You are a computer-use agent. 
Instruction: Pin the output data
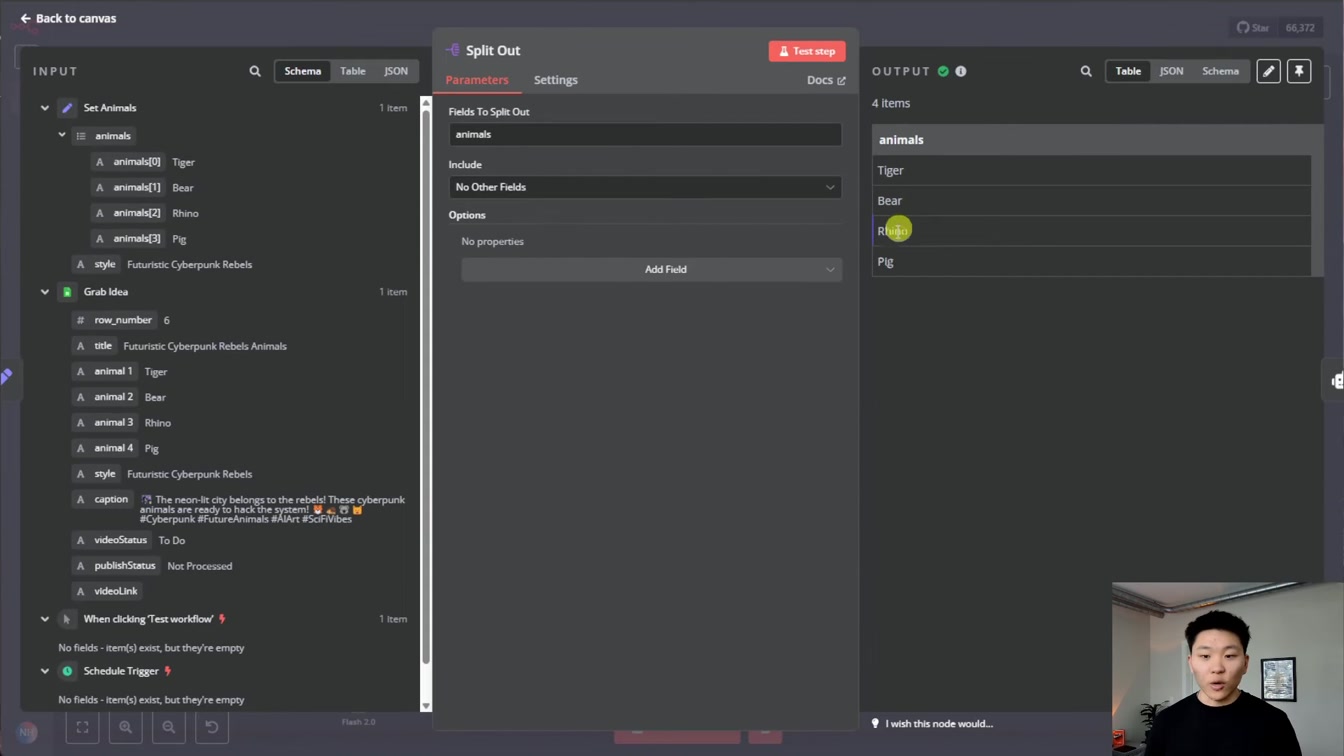click(1299, 71)
